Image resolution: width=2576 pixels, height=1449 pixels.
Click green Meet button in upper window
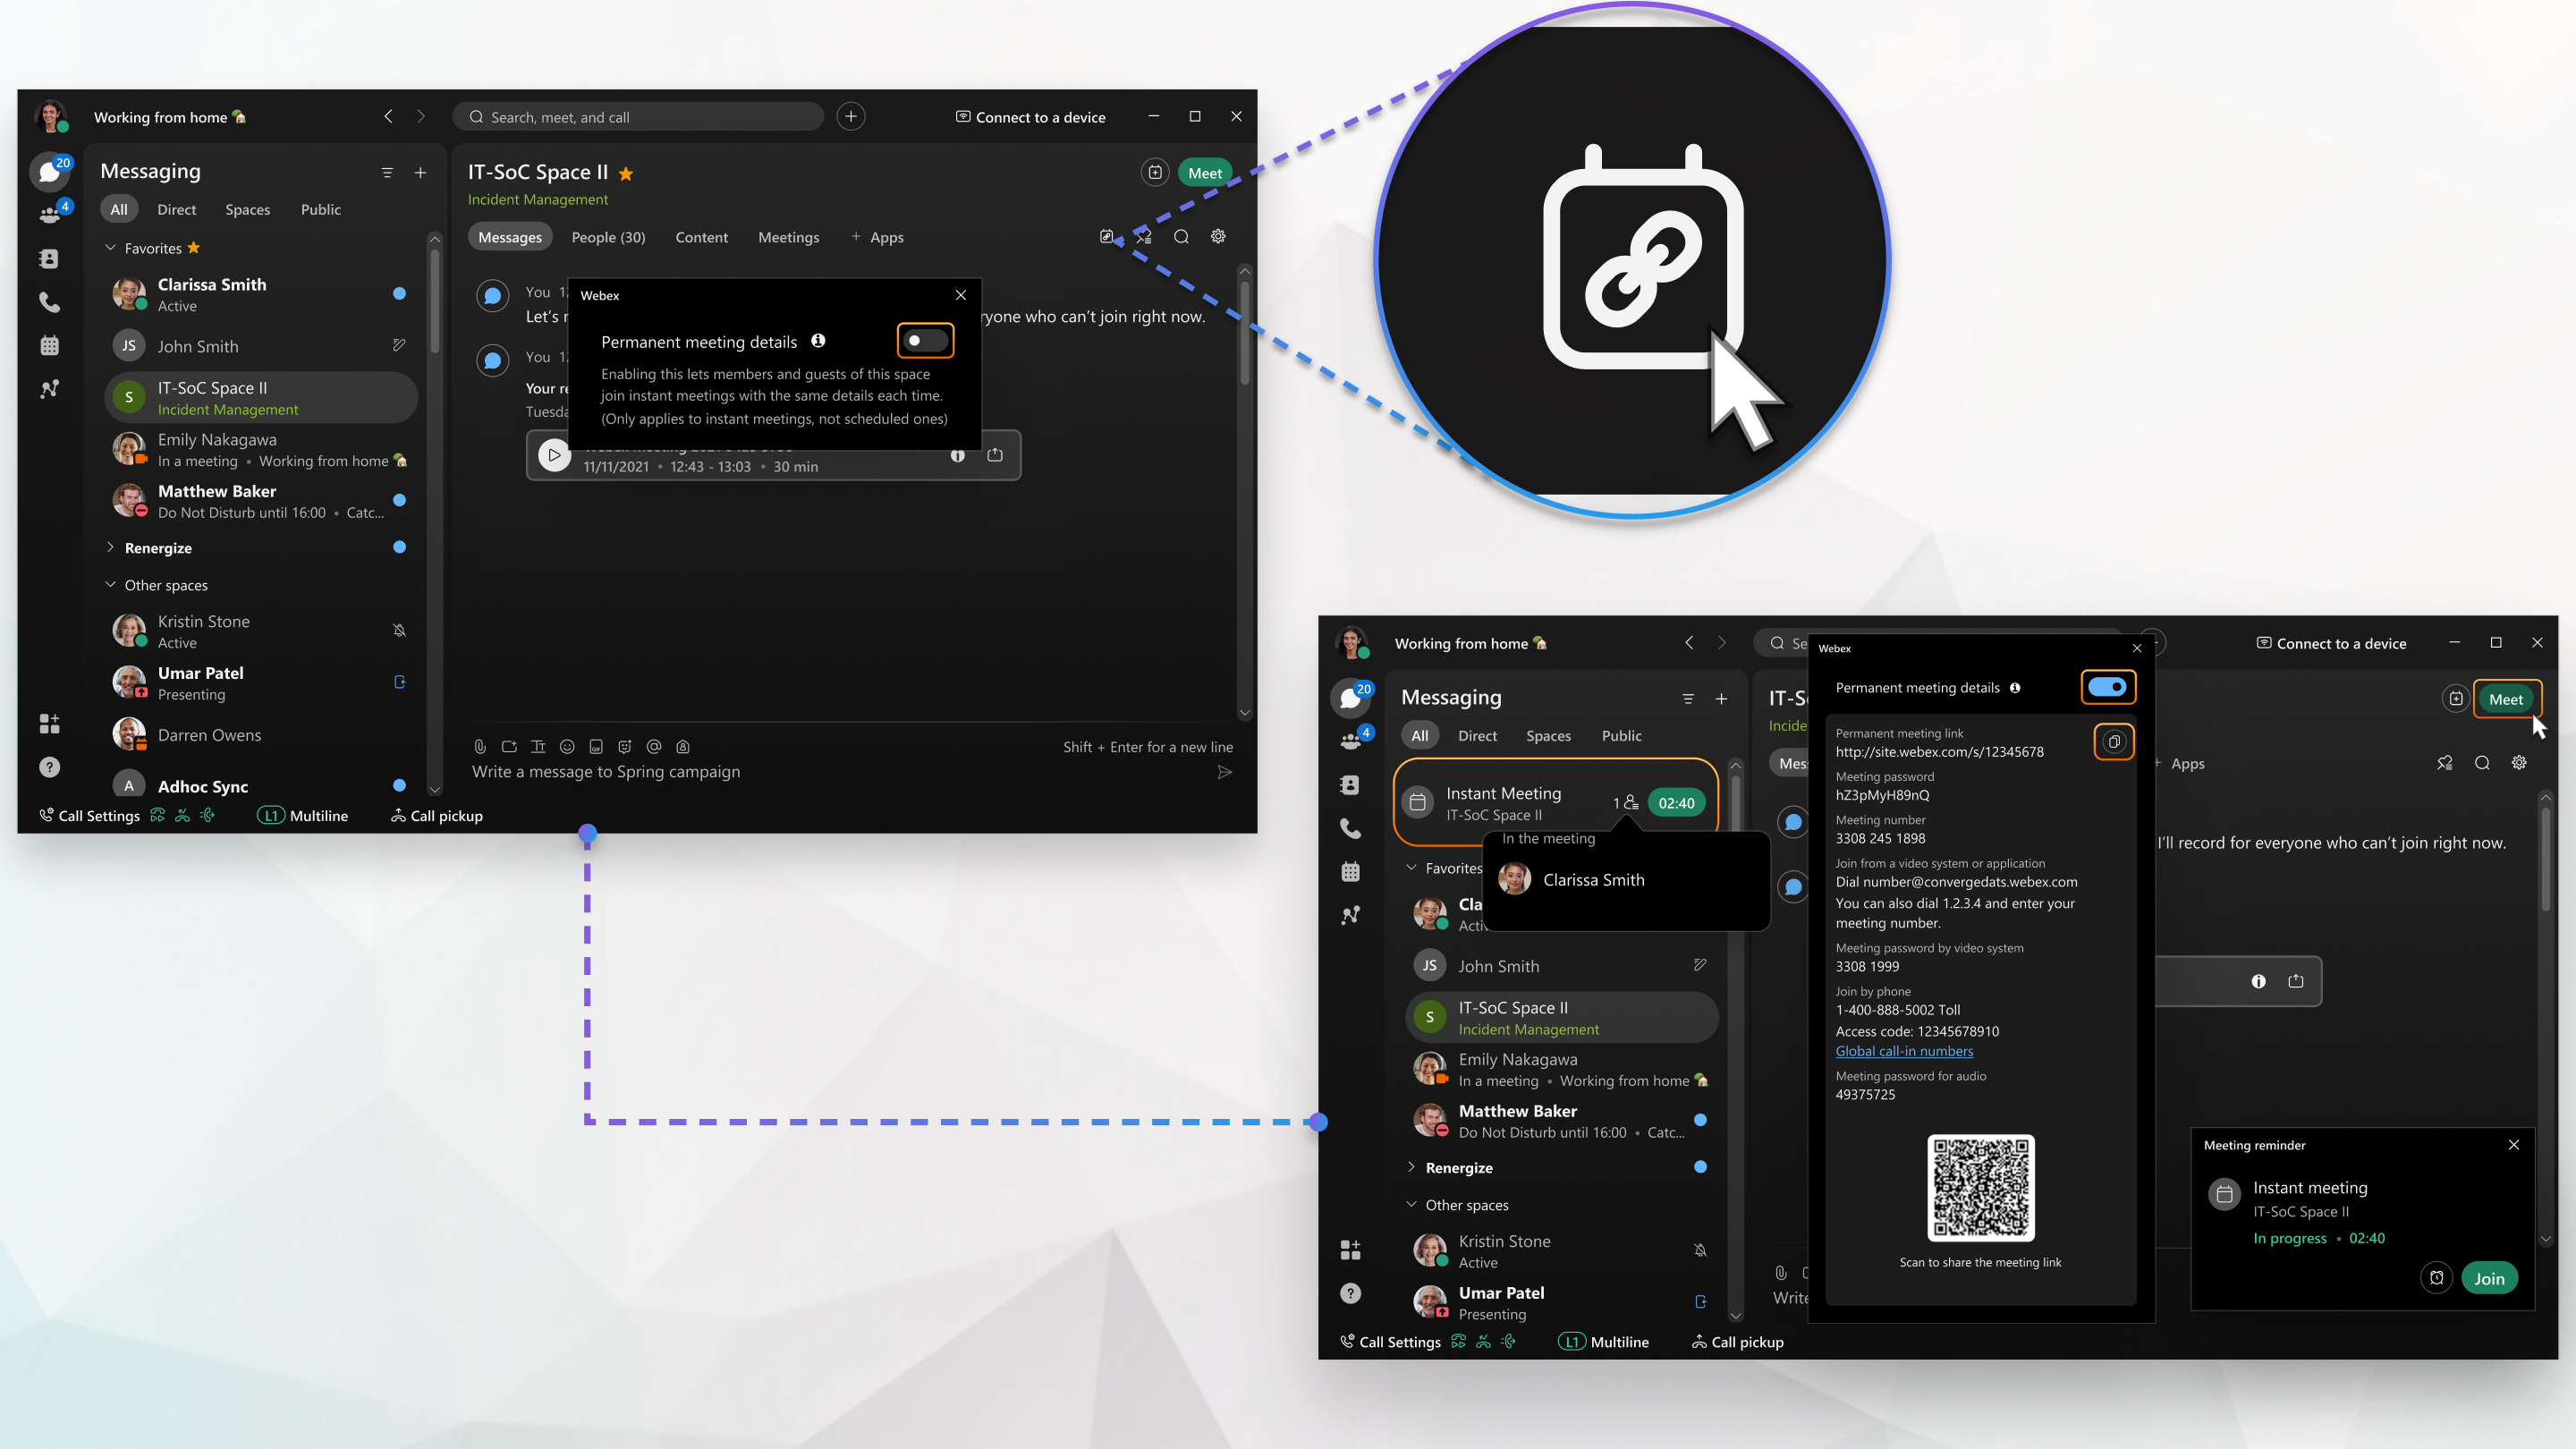coord(1205,173)
